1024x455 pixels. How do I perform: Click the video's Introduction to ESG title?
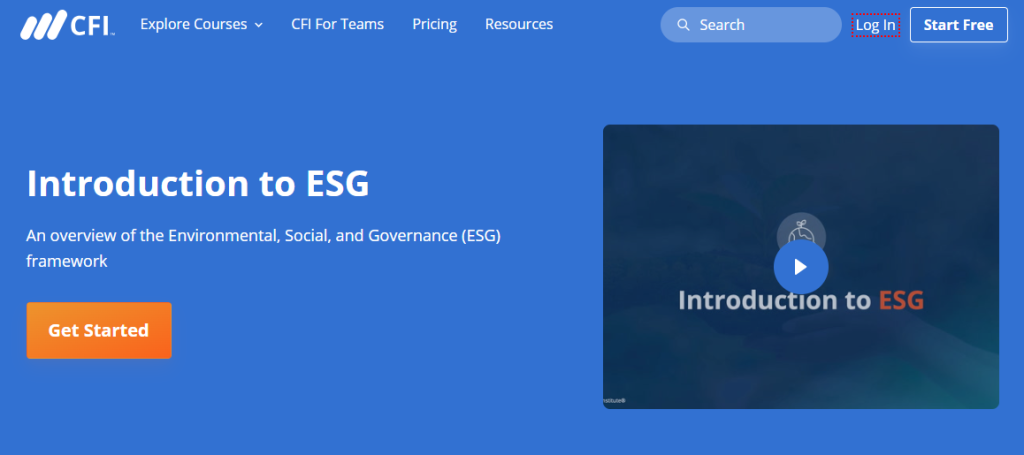pyautogui.click(x=775, y=300)
